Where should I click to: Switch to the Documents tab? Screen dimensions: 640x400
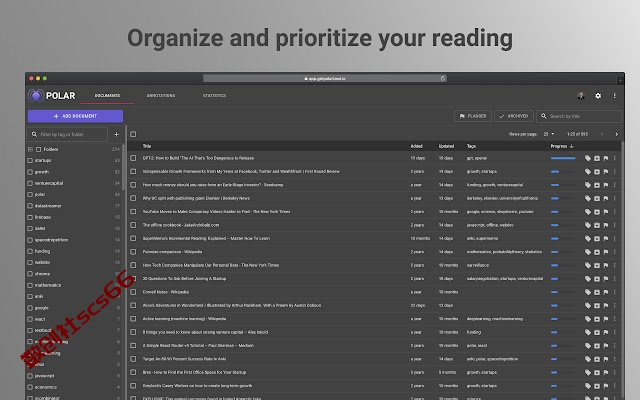pos(107,96)
